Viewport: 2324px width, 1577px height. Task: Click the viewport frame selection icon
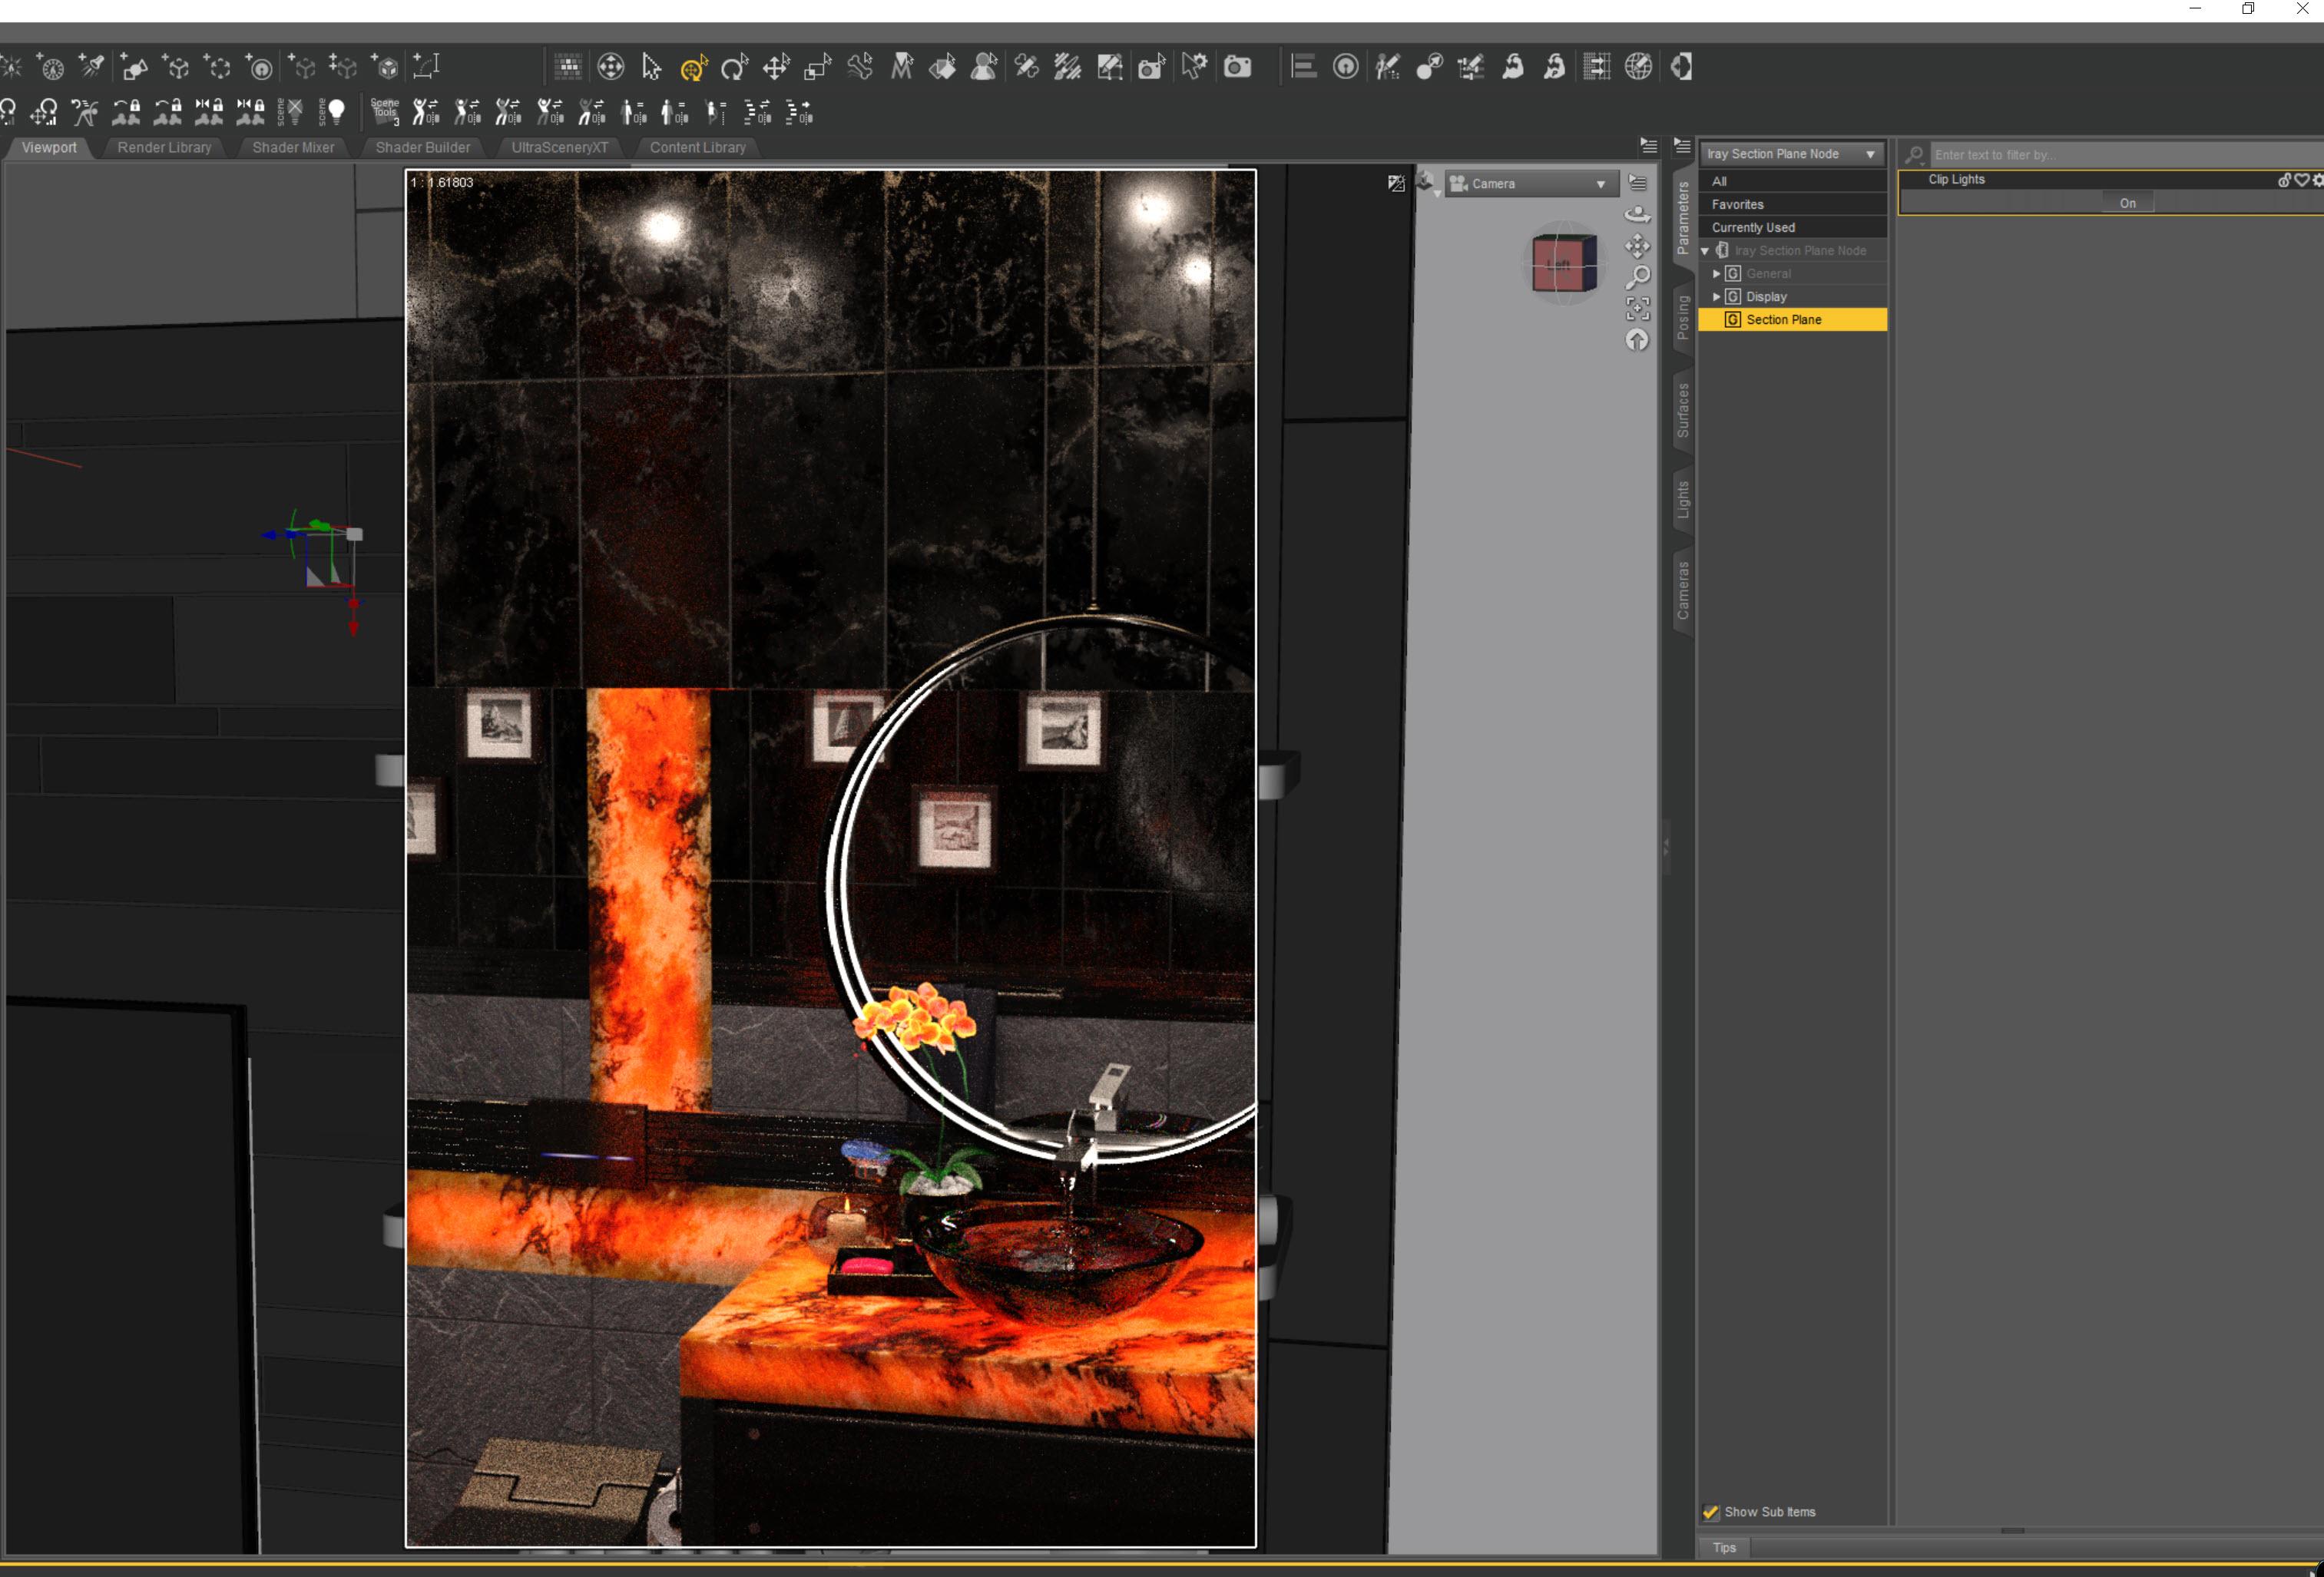(x=1637, y=308)
